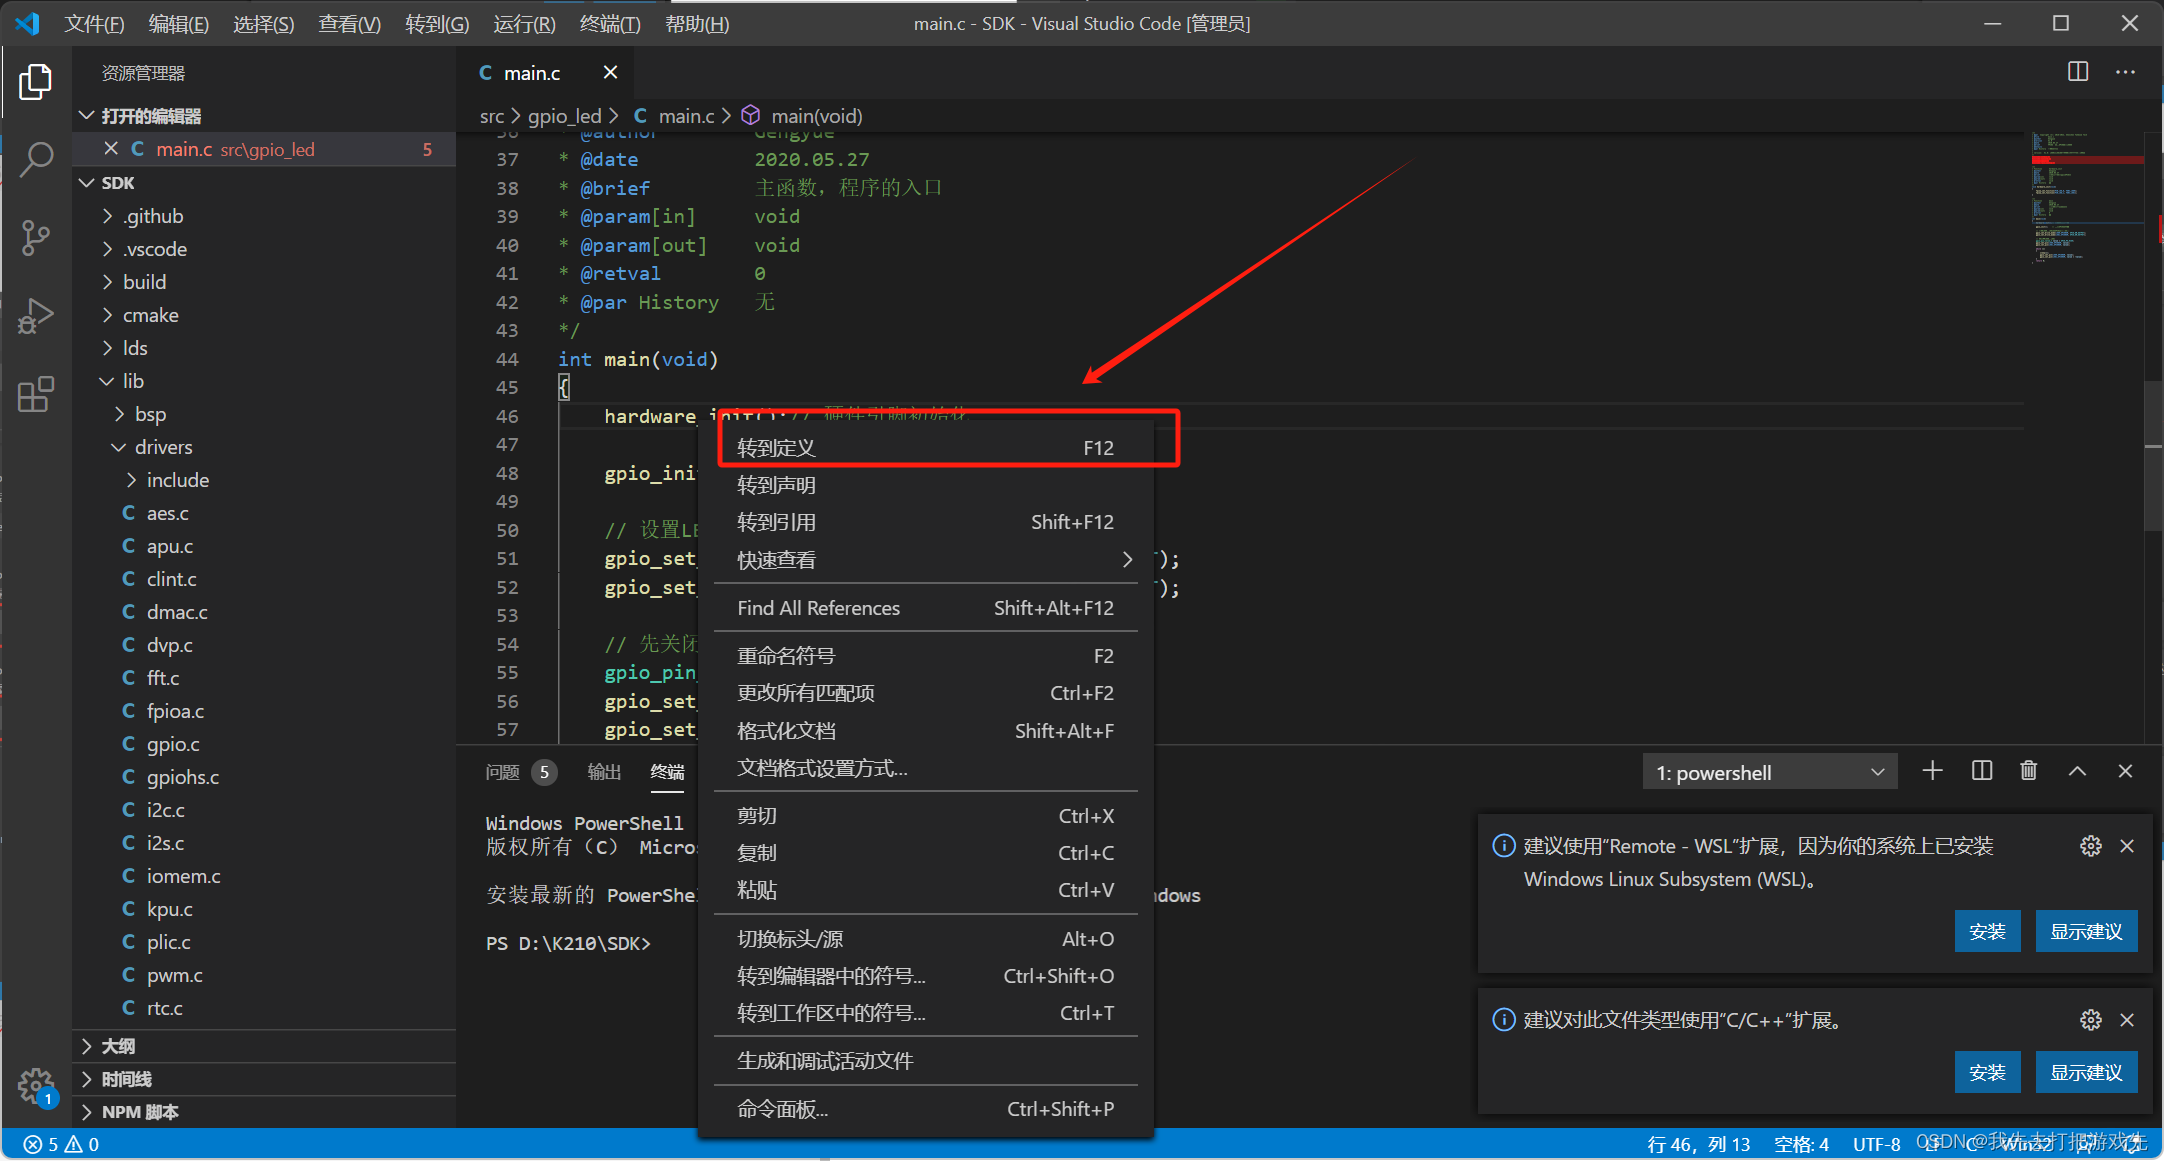2164x1161 pixels.
Task: Open editor More Actions ellipsis
Action: [2125, 72]
